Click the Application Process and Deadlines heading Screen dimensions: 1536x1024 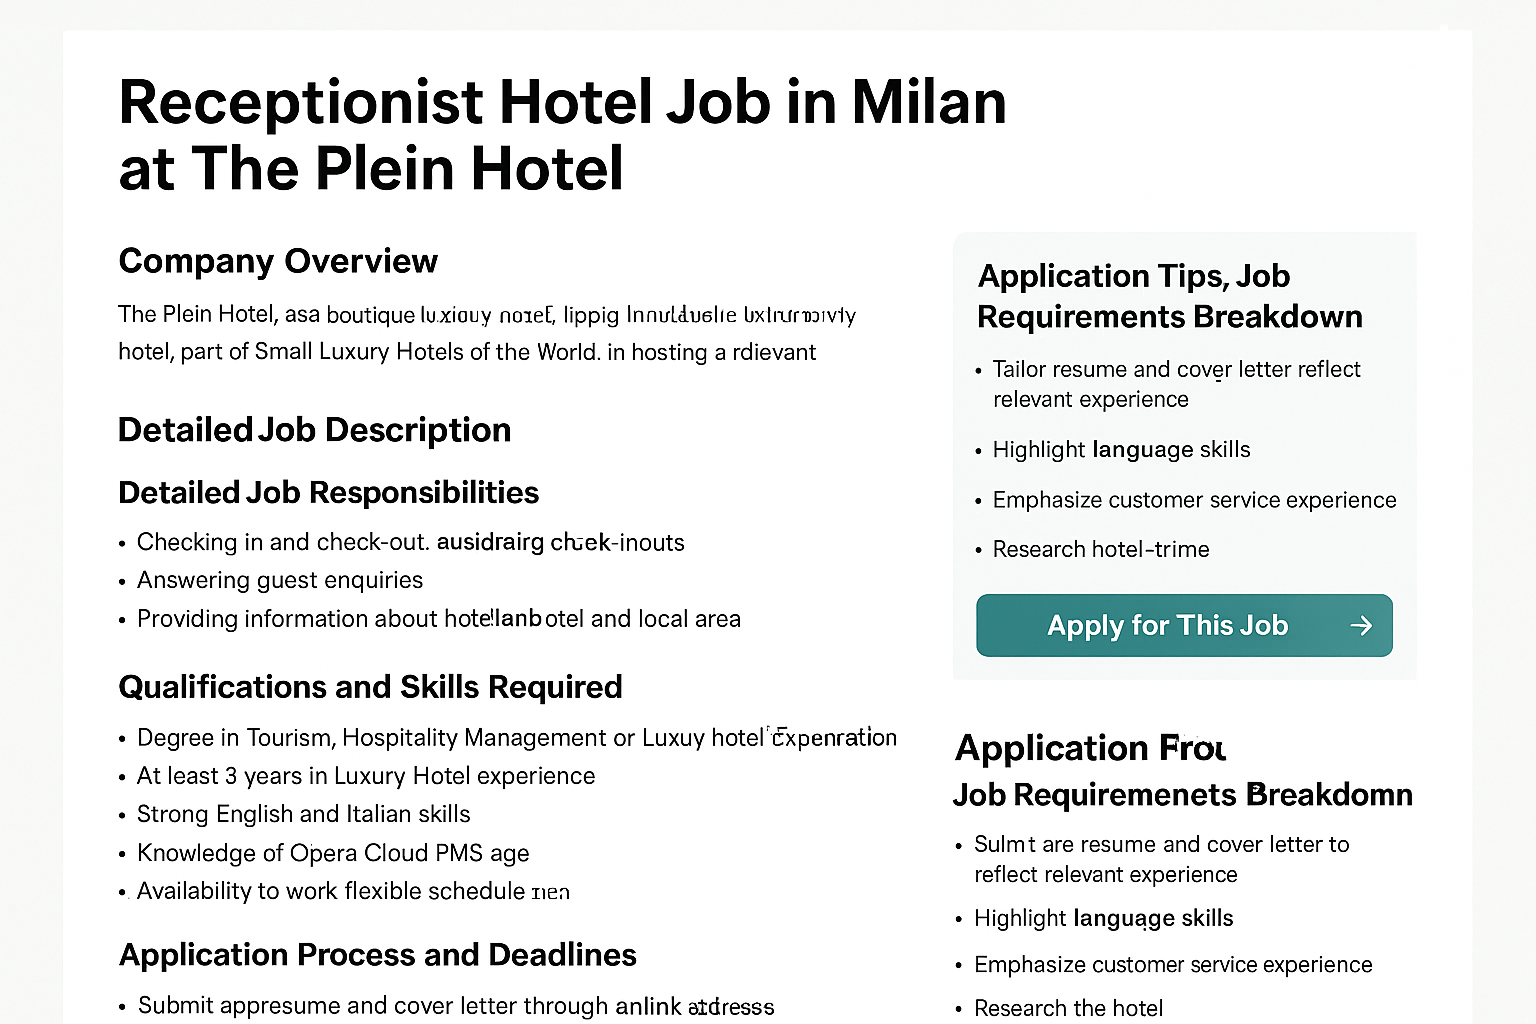pos(377,955)
